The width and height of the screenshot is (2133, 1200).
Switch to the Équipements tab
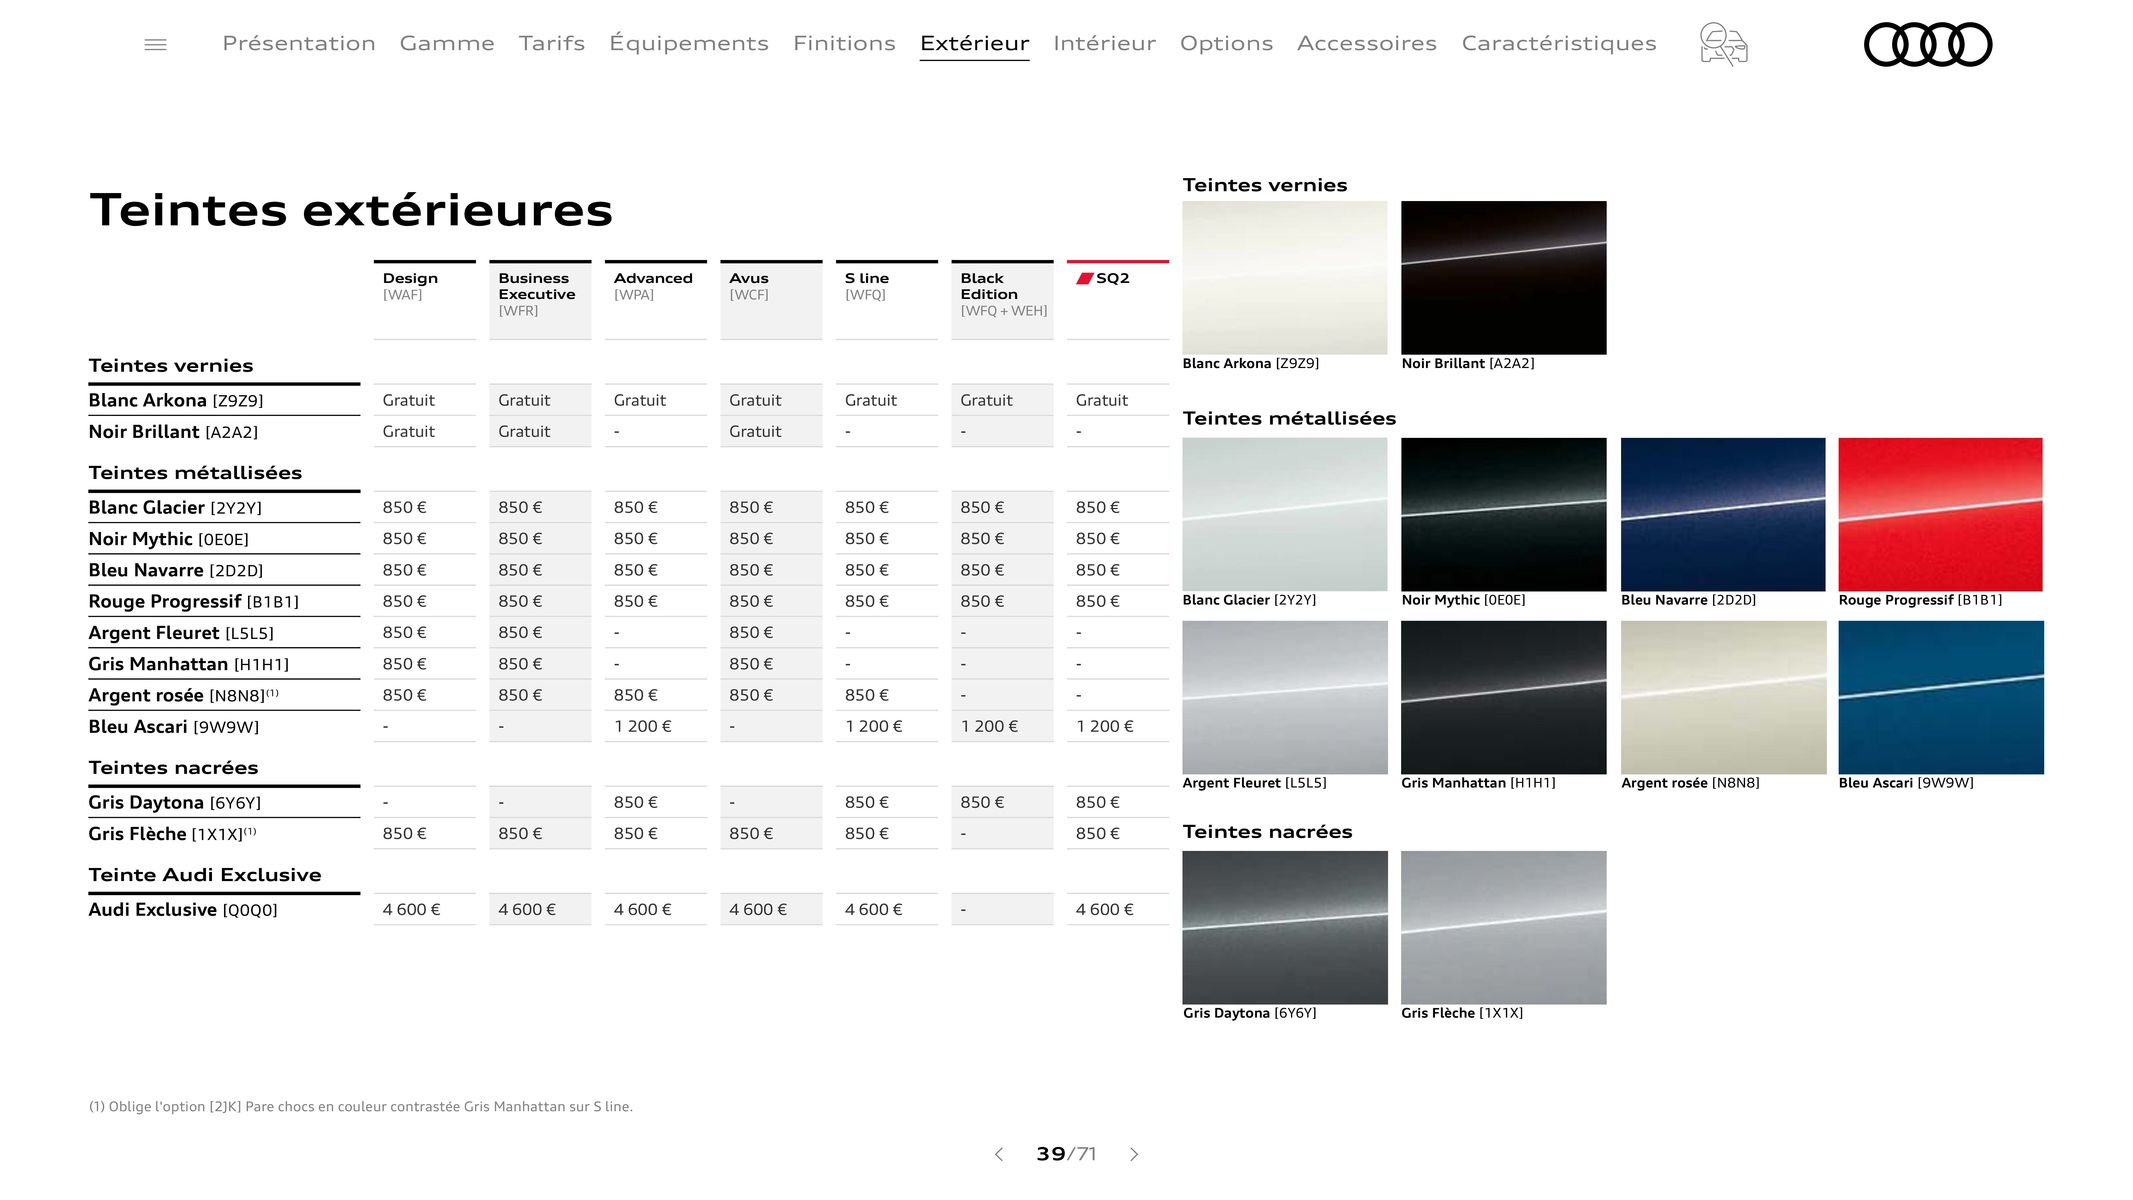pyautogui.click(x=689, y=43)
